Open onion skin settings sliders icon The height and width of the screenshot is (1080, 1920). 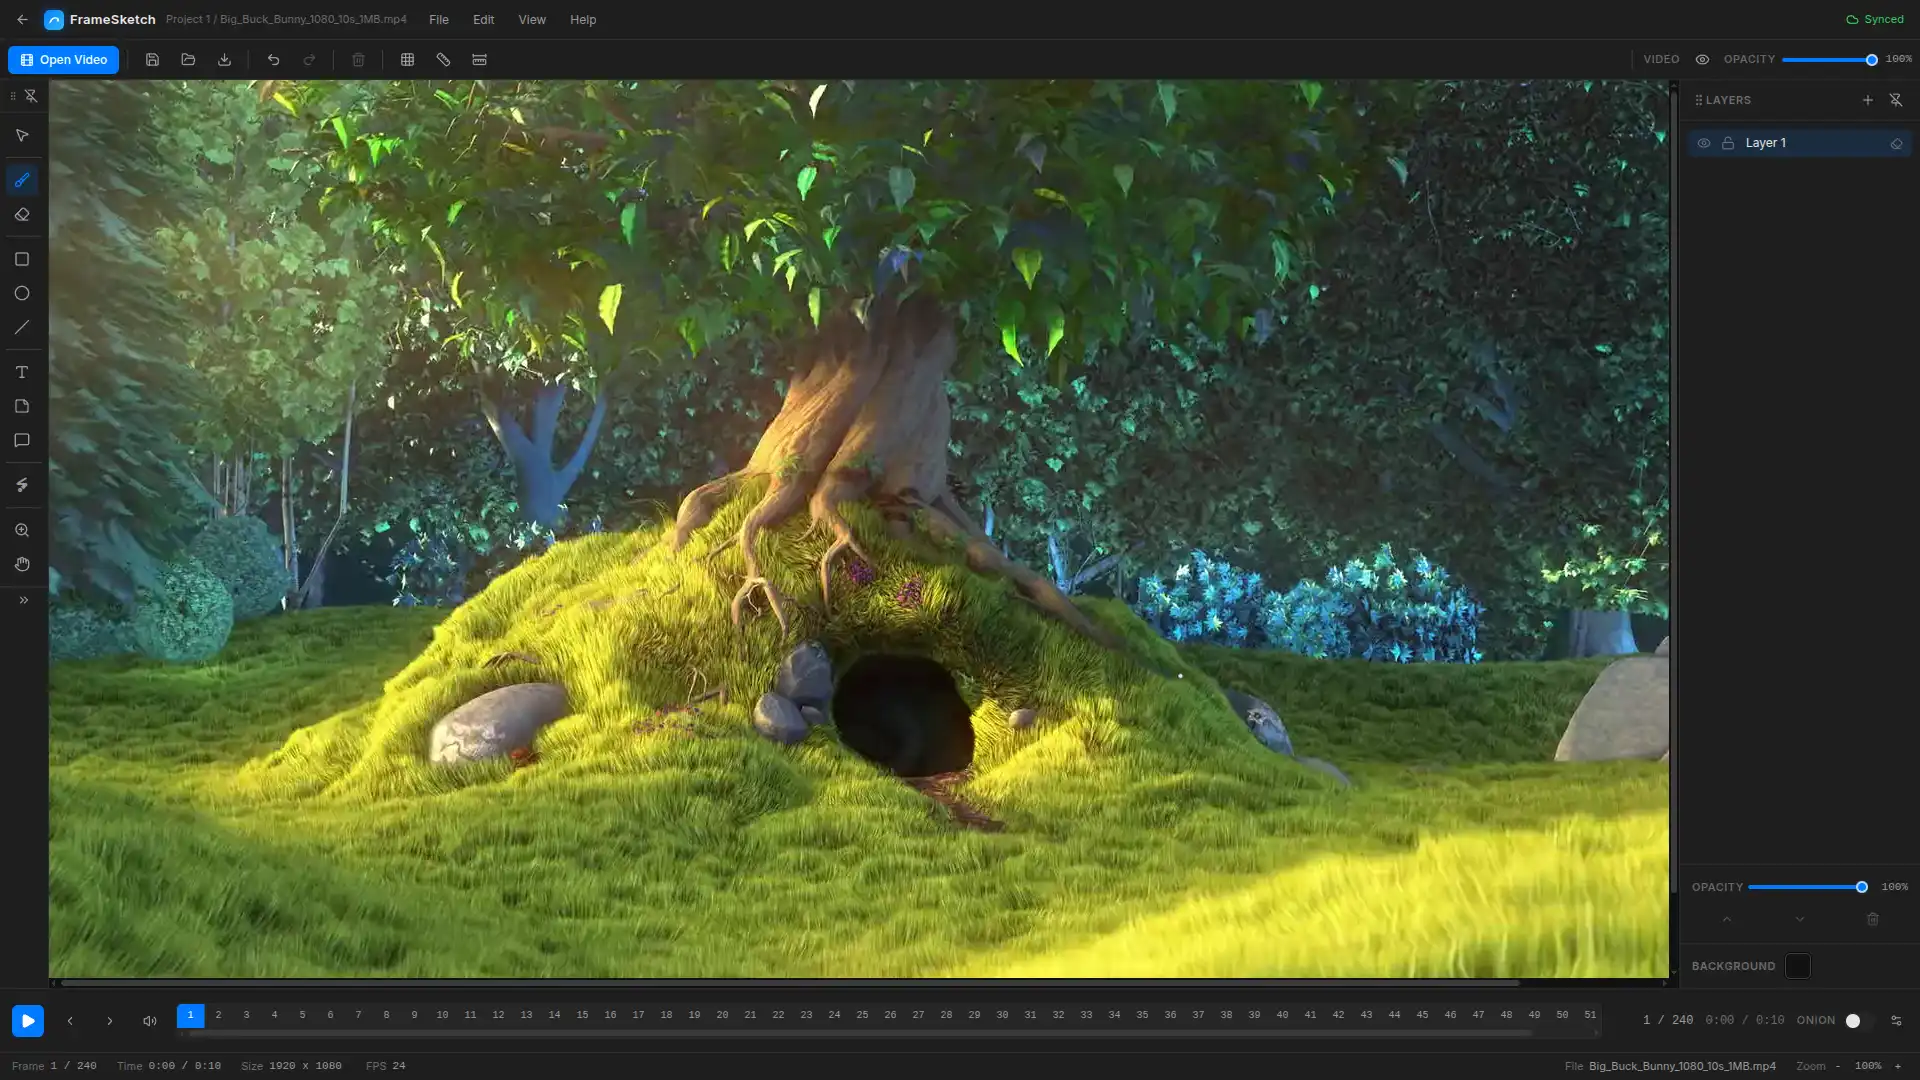coord(1896,1021)
